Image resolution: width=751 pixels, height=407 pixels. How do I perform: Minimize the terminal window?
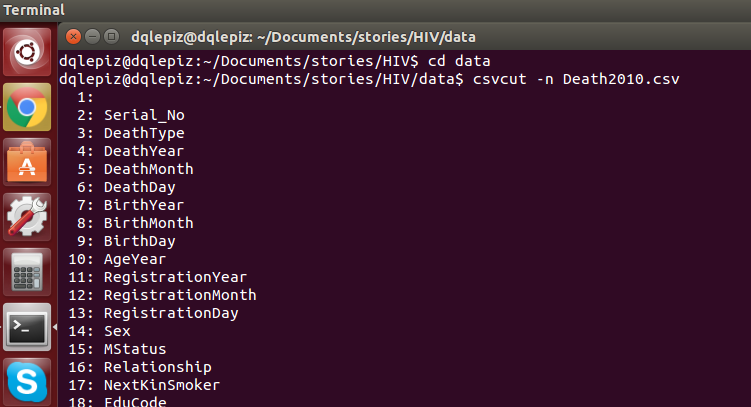click(x=92, y=36)
